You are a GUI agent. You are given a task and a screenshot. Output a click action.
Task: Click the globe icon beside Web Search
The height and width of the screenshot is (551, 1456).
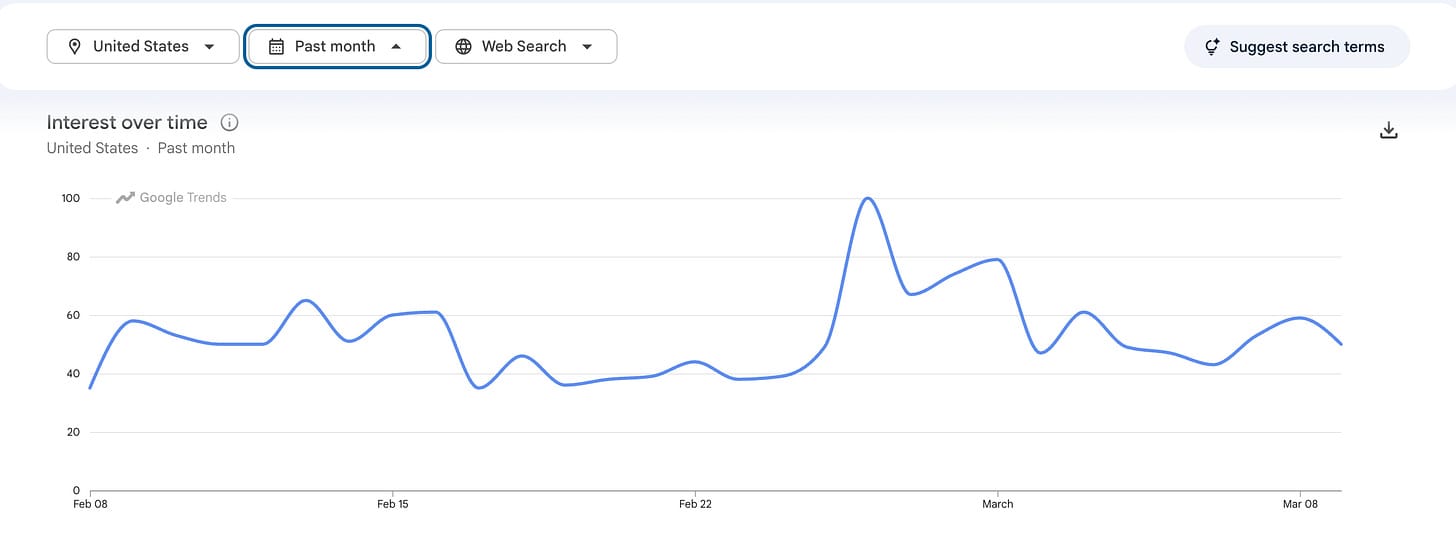[x=463, y=47]
